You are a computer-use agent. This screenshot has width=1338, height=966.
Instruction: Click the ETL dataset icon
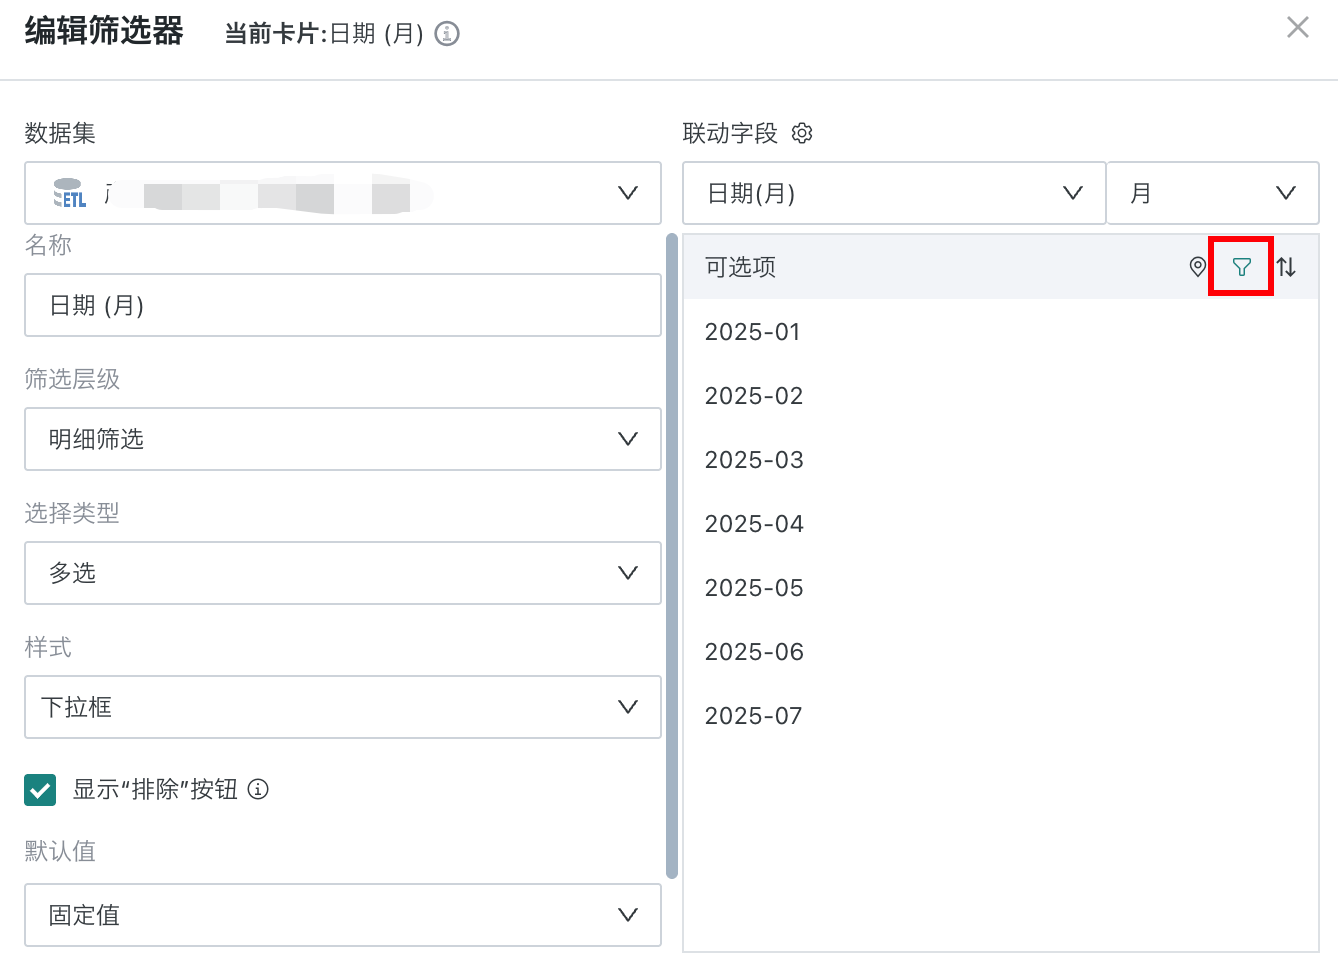pyautogui.click(x=69, y=193)
